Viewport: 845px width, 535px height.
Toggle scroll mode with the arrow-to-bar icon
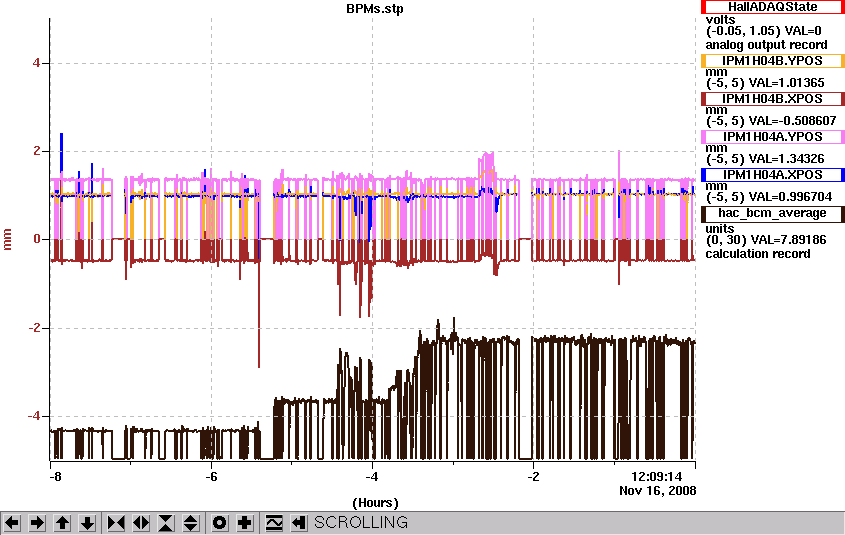(x=299, y=523)
